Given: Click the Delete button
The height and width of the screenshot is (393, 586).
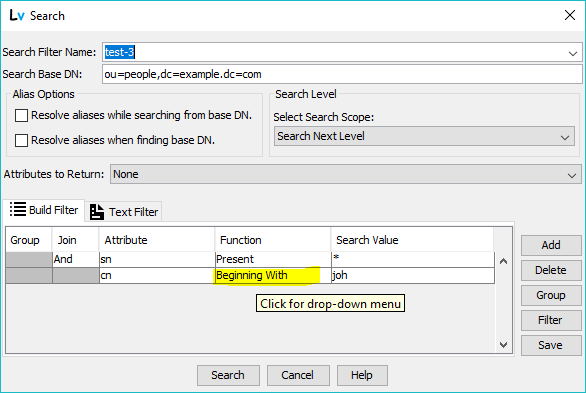Looking at the screenshot, I should pyautogui.click(x=551, y=270).
